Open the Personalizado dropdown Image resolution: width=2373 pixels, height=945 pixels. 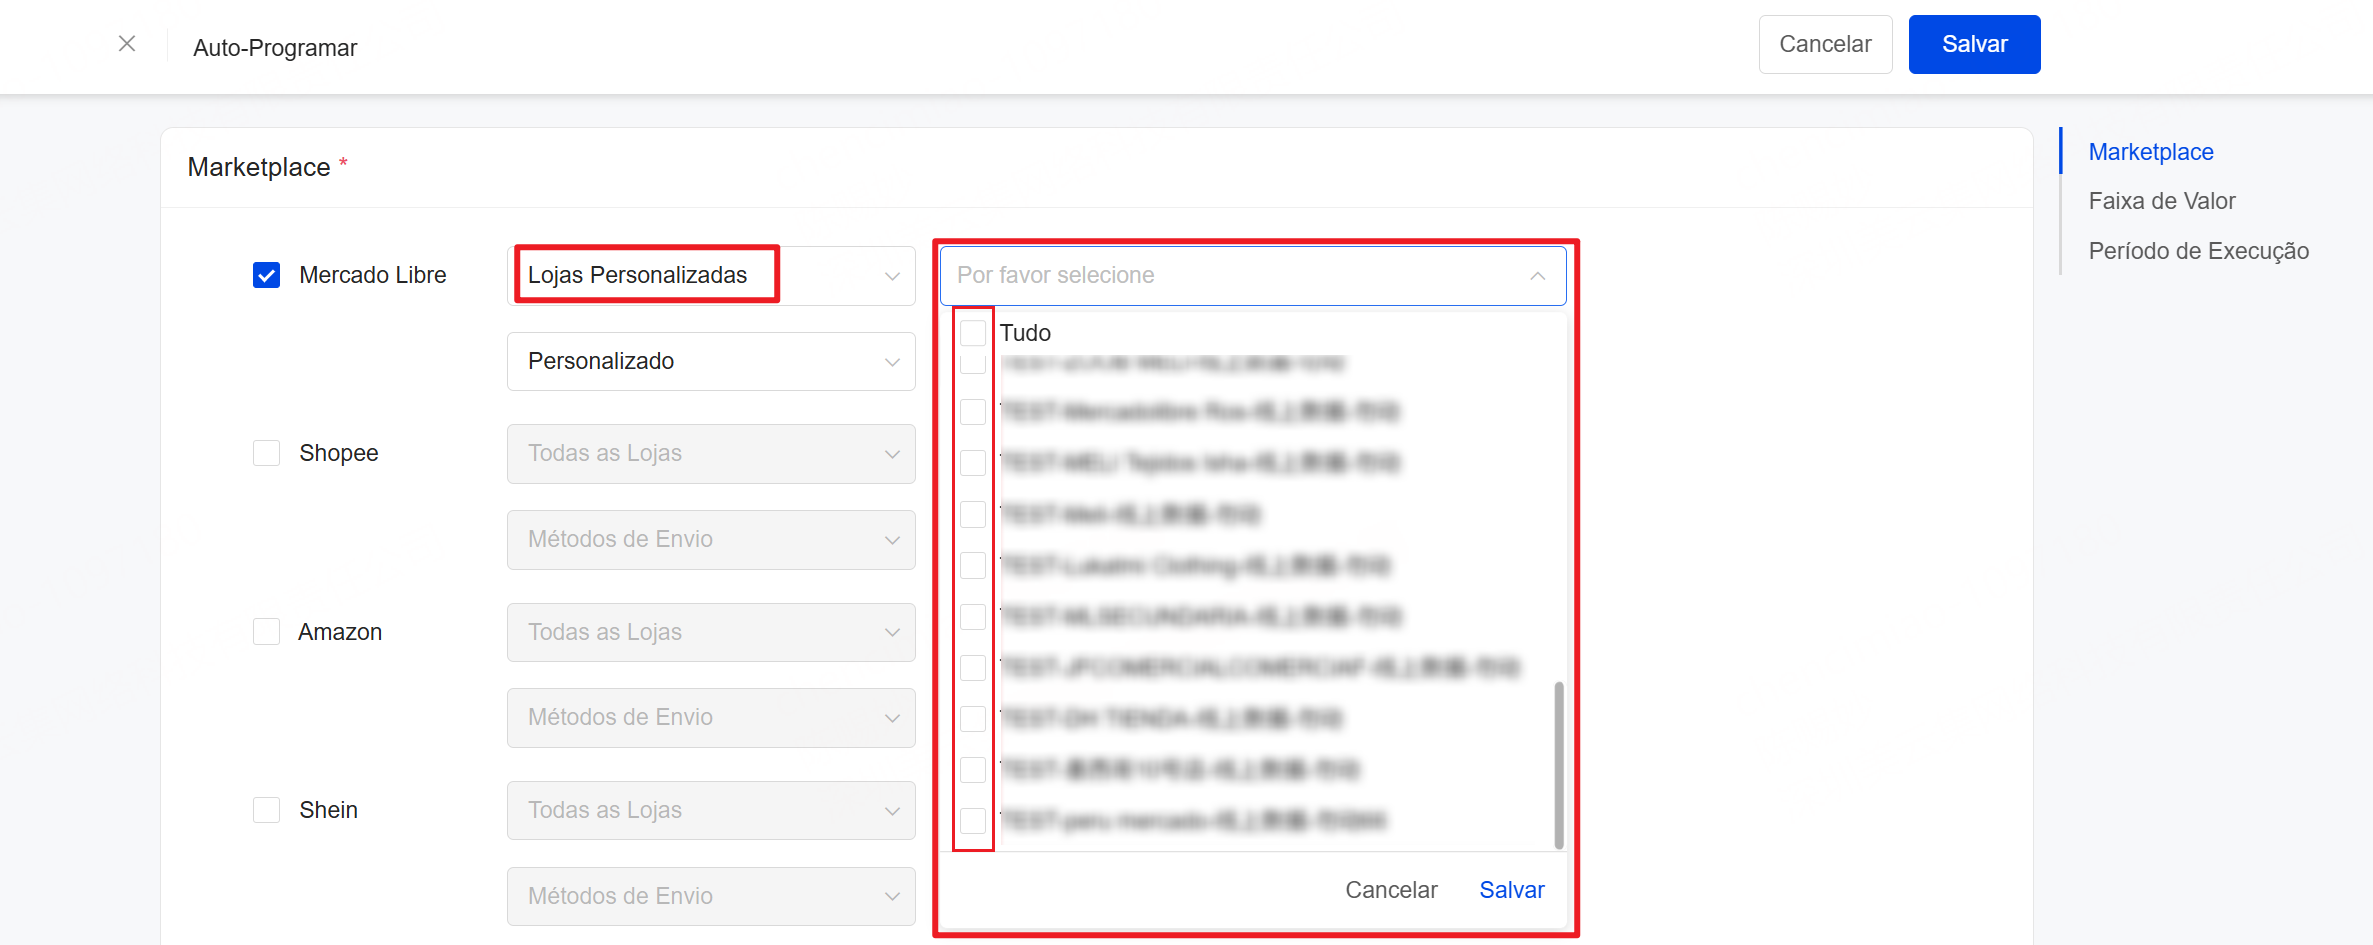coord(710,362)
